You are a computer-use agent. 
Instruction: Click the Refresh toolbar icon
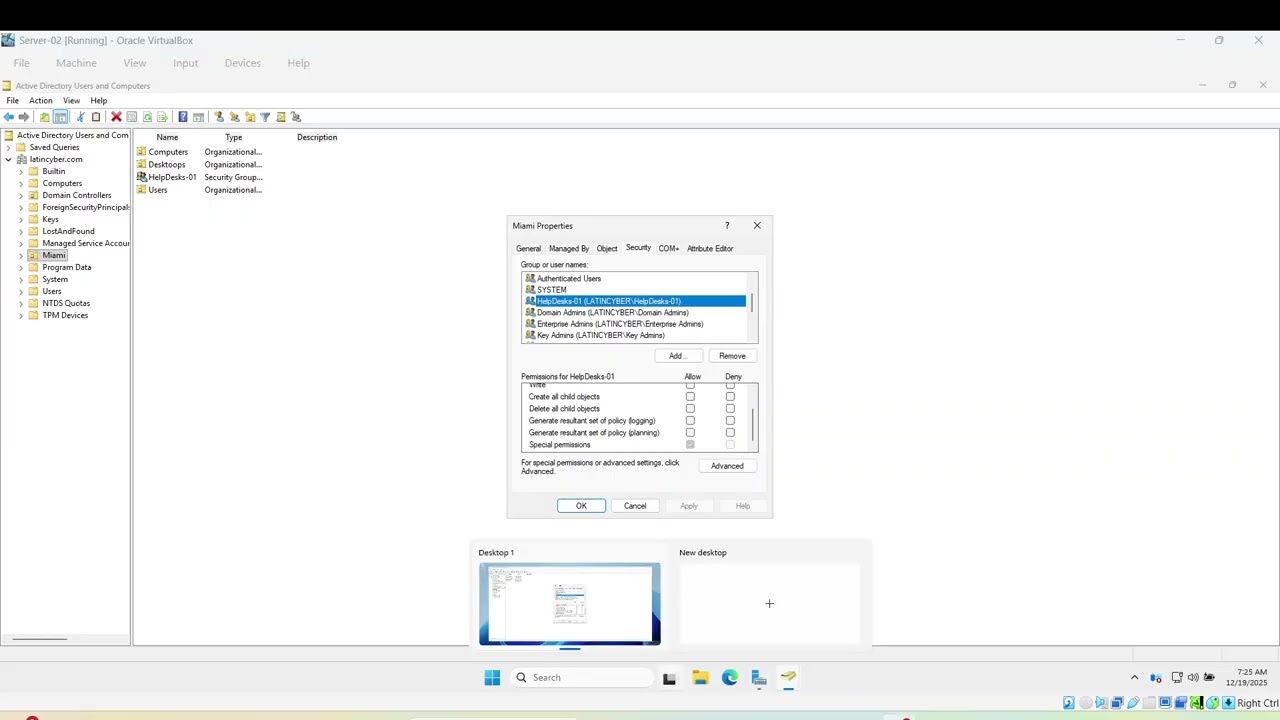(x=147, y=117)
